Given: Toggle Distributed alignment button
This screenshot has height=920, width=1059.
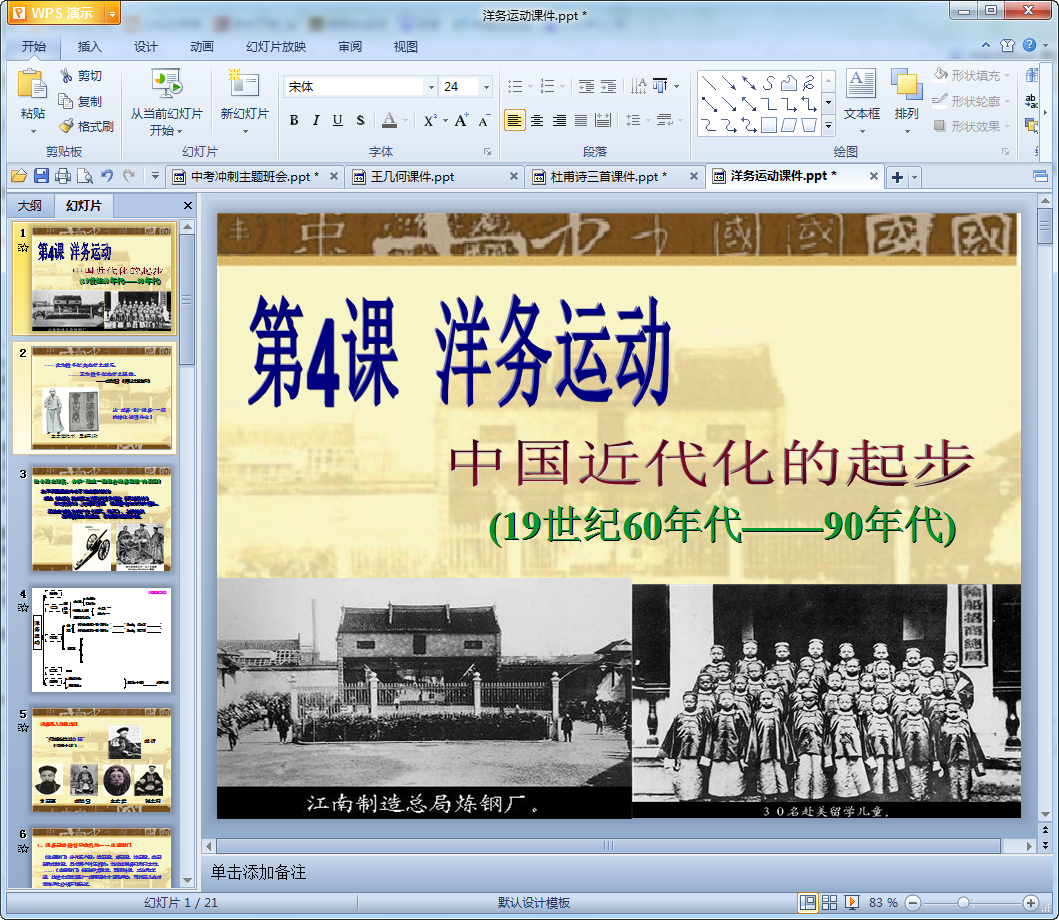Looking at the screenshot, I should pyautogui.click(x=603, y=120).
